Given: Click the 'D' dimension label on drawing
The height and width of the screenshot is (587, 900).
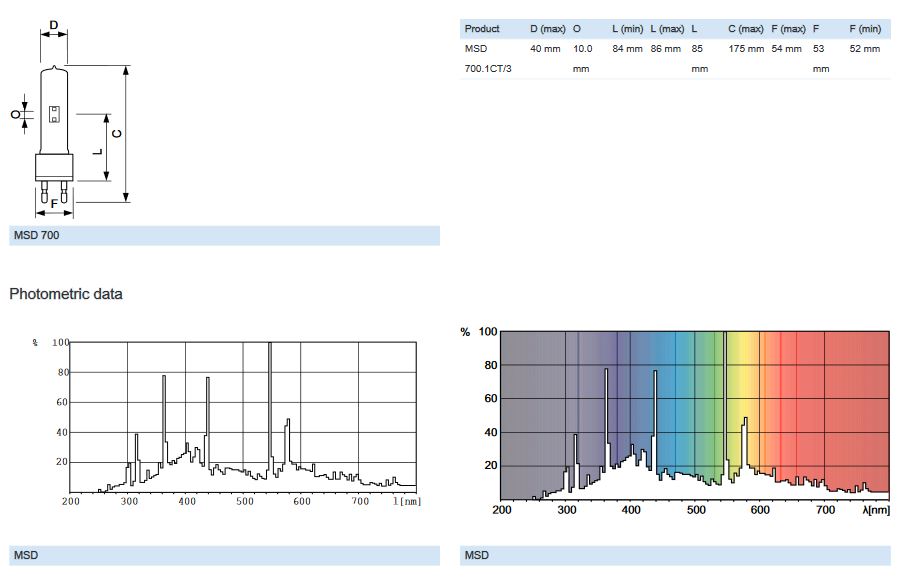Looking at the screenshot, I should click(x=53, y=25).
